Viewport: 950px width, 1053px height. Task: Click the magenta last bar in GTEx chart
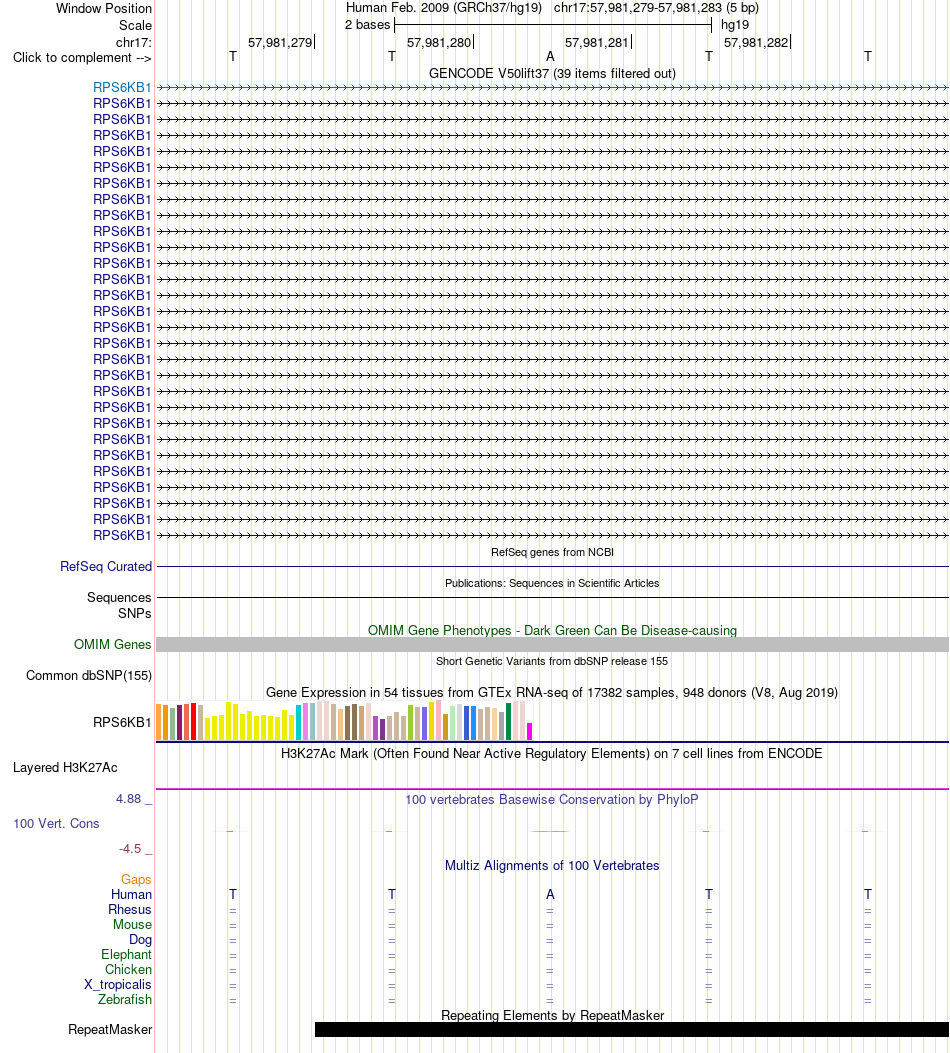[529, 731]
